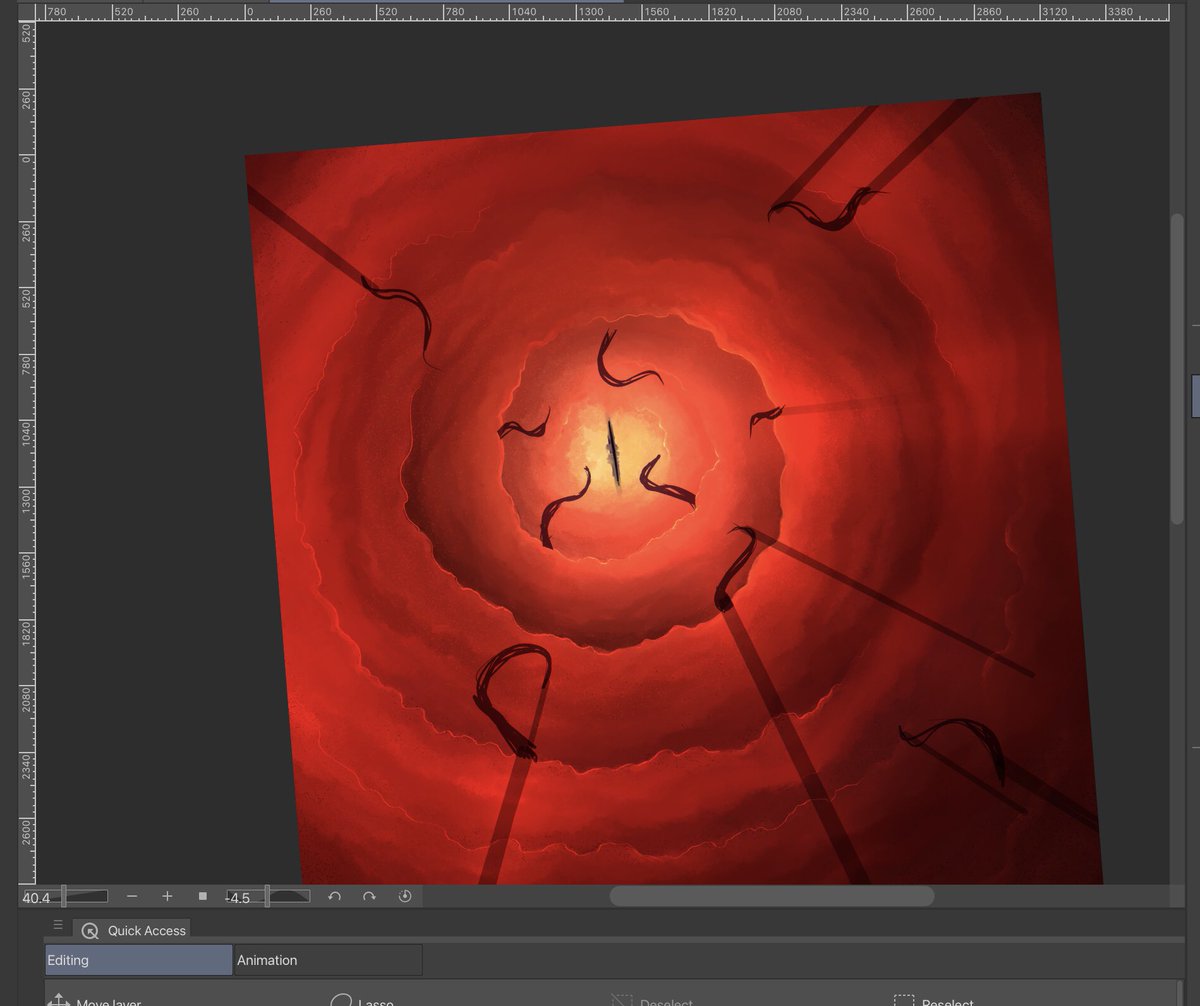Select the Quick Access palette tab
This screenshot has width=1200, height=1006.
click(134, 930)
